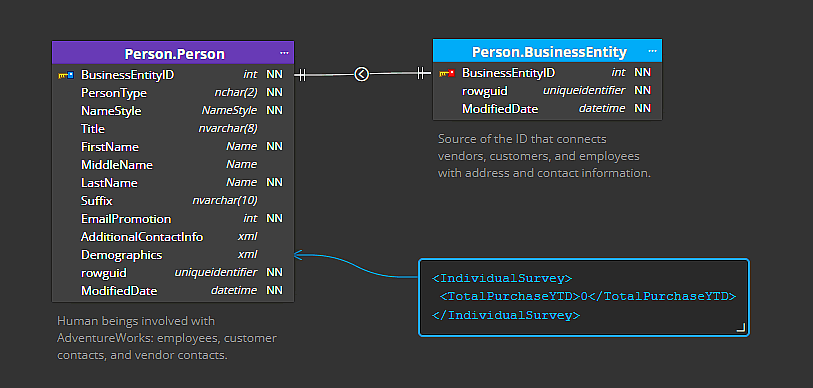Viewport: 813px width, 388px height.
Task: Select the Person.BusinessEntity table header
Action: pyautogui.click(x=548, y=51)
